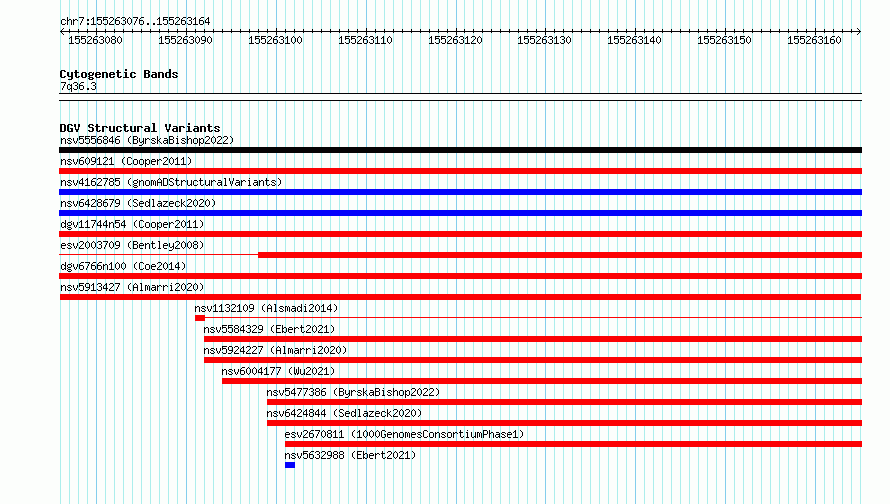Open the nsv609121 (Cooper2011) label
Screen dimensions: 890x504
click(x=126, y=161)
